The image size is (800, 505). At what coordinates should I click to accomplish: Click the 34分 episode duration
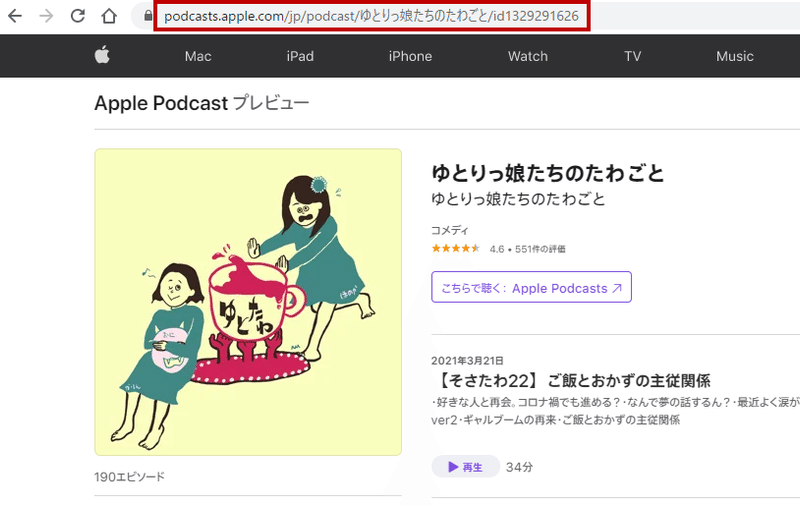click(x=519, y=467)
